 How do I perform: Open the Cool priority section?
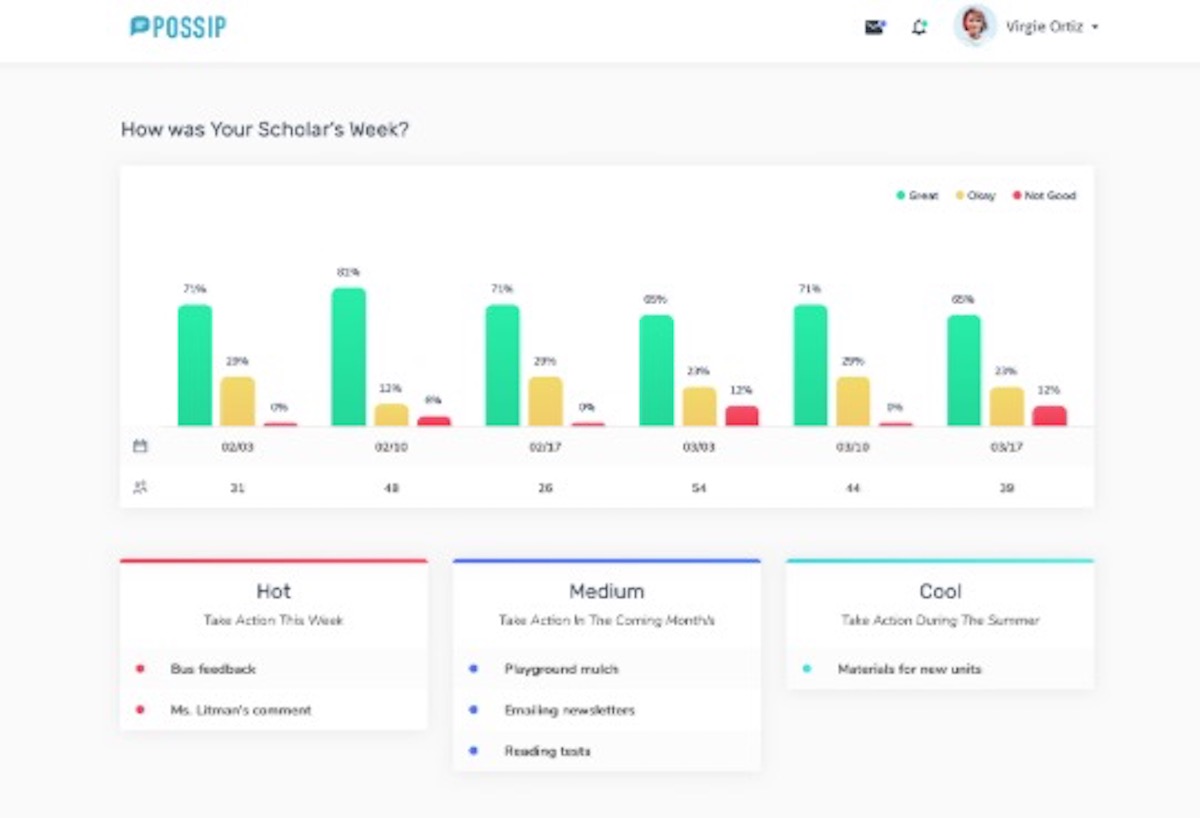pos(940,591)
